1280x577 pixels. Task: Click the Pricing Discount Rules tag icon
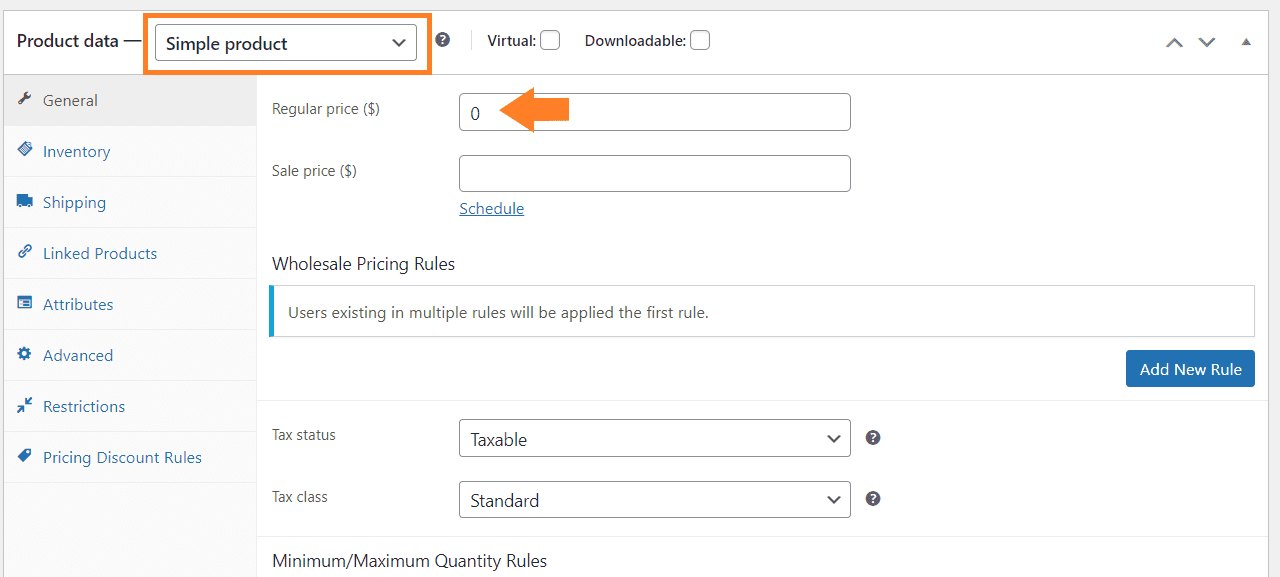[25, 456]
